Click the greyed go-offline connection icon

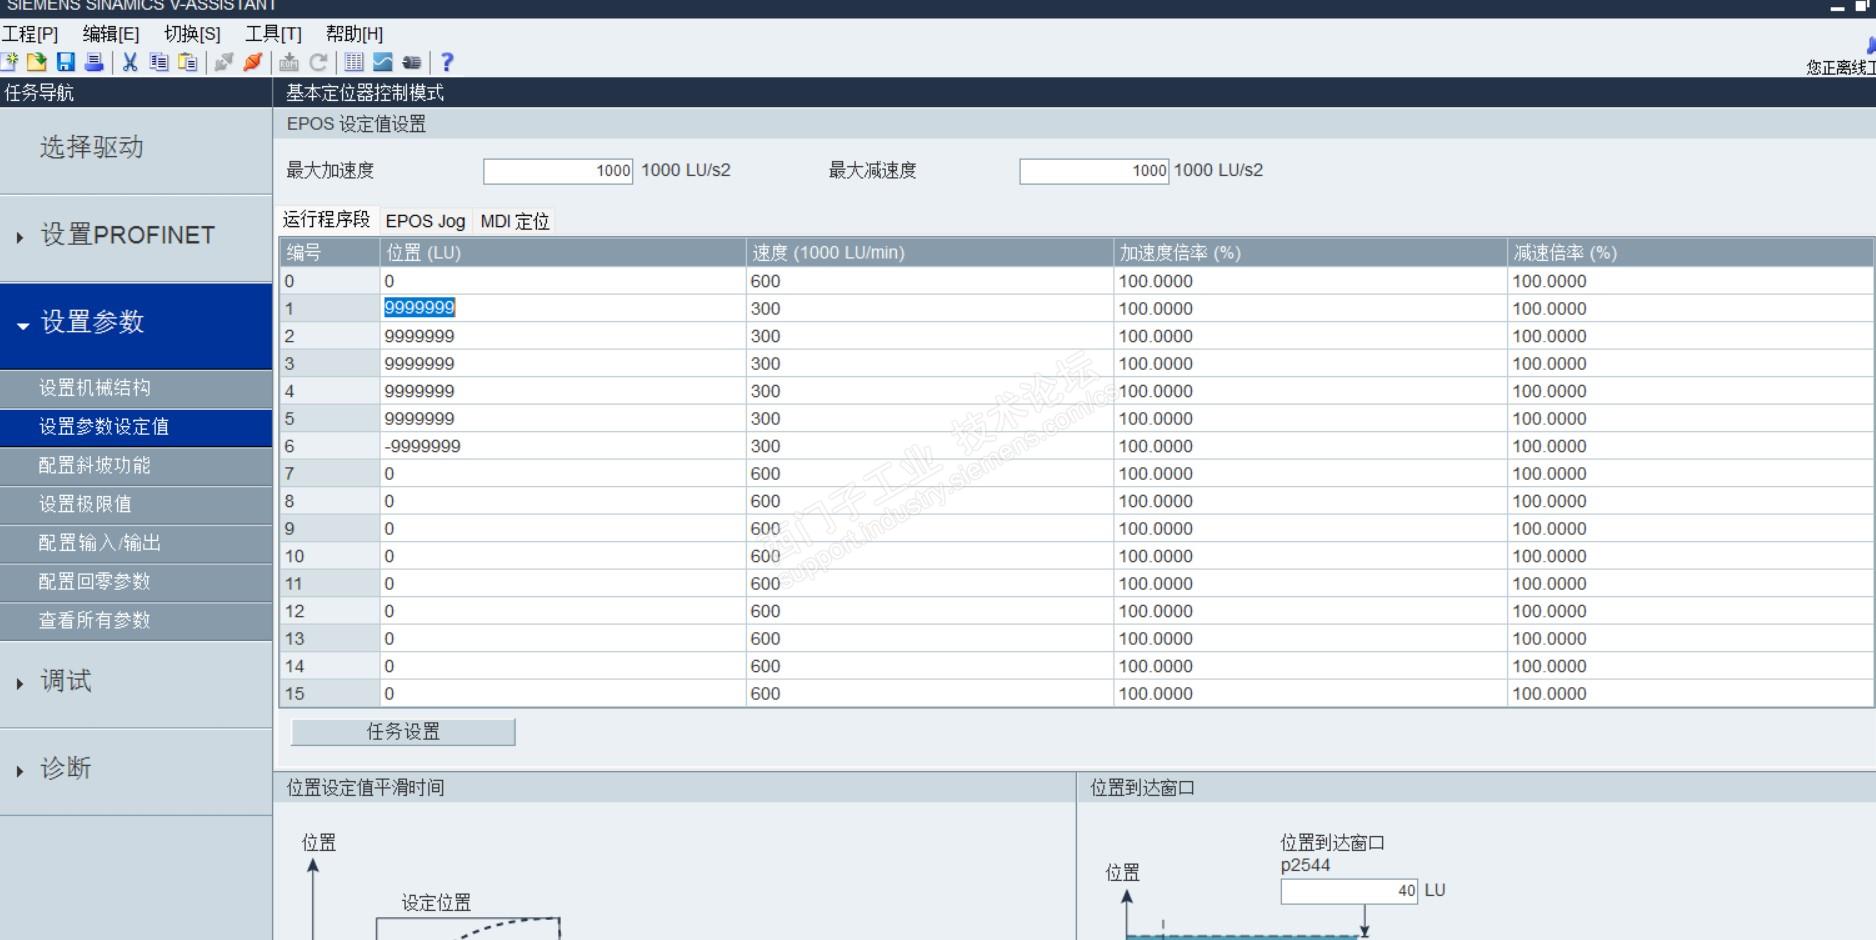click(x=224, y=62)
